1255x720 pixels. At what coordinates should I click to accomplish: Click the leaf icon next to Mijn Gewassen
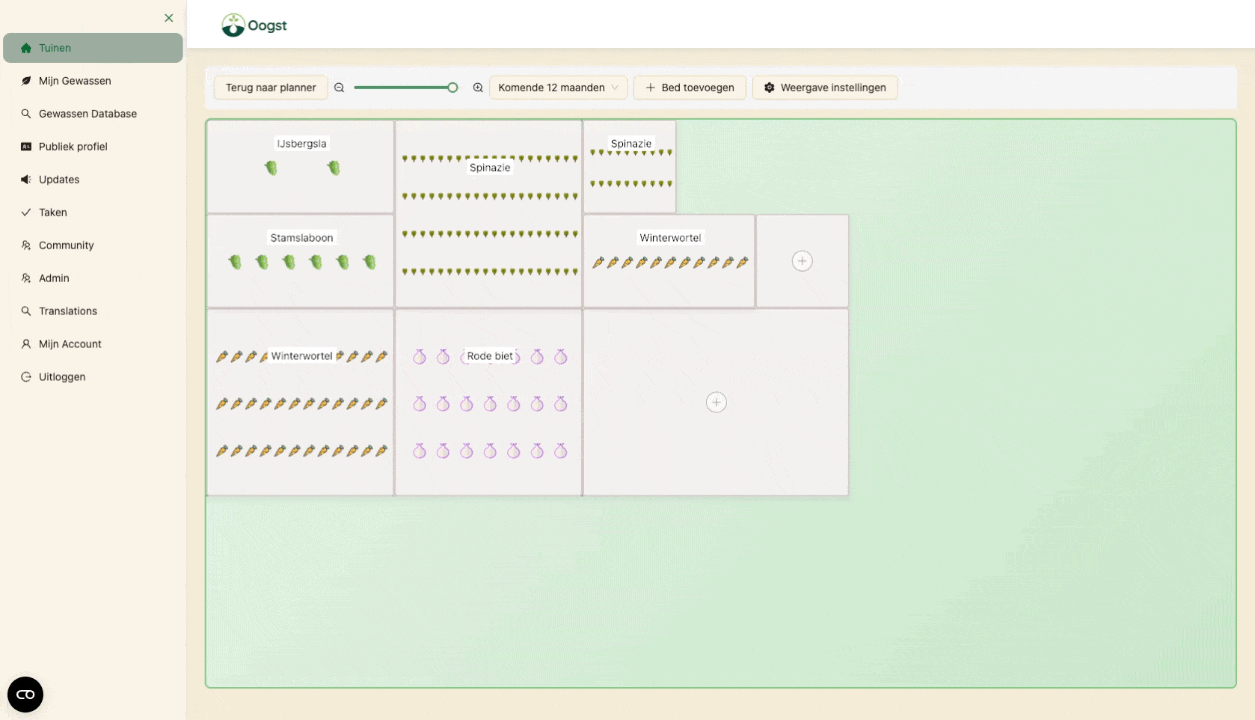click(26, 81)
